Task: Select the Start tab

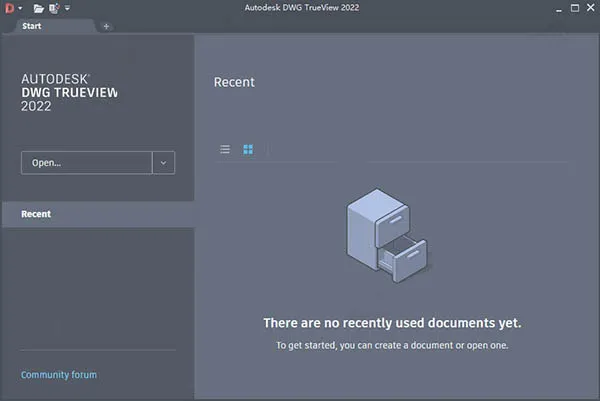Action: tap(32, 26)
